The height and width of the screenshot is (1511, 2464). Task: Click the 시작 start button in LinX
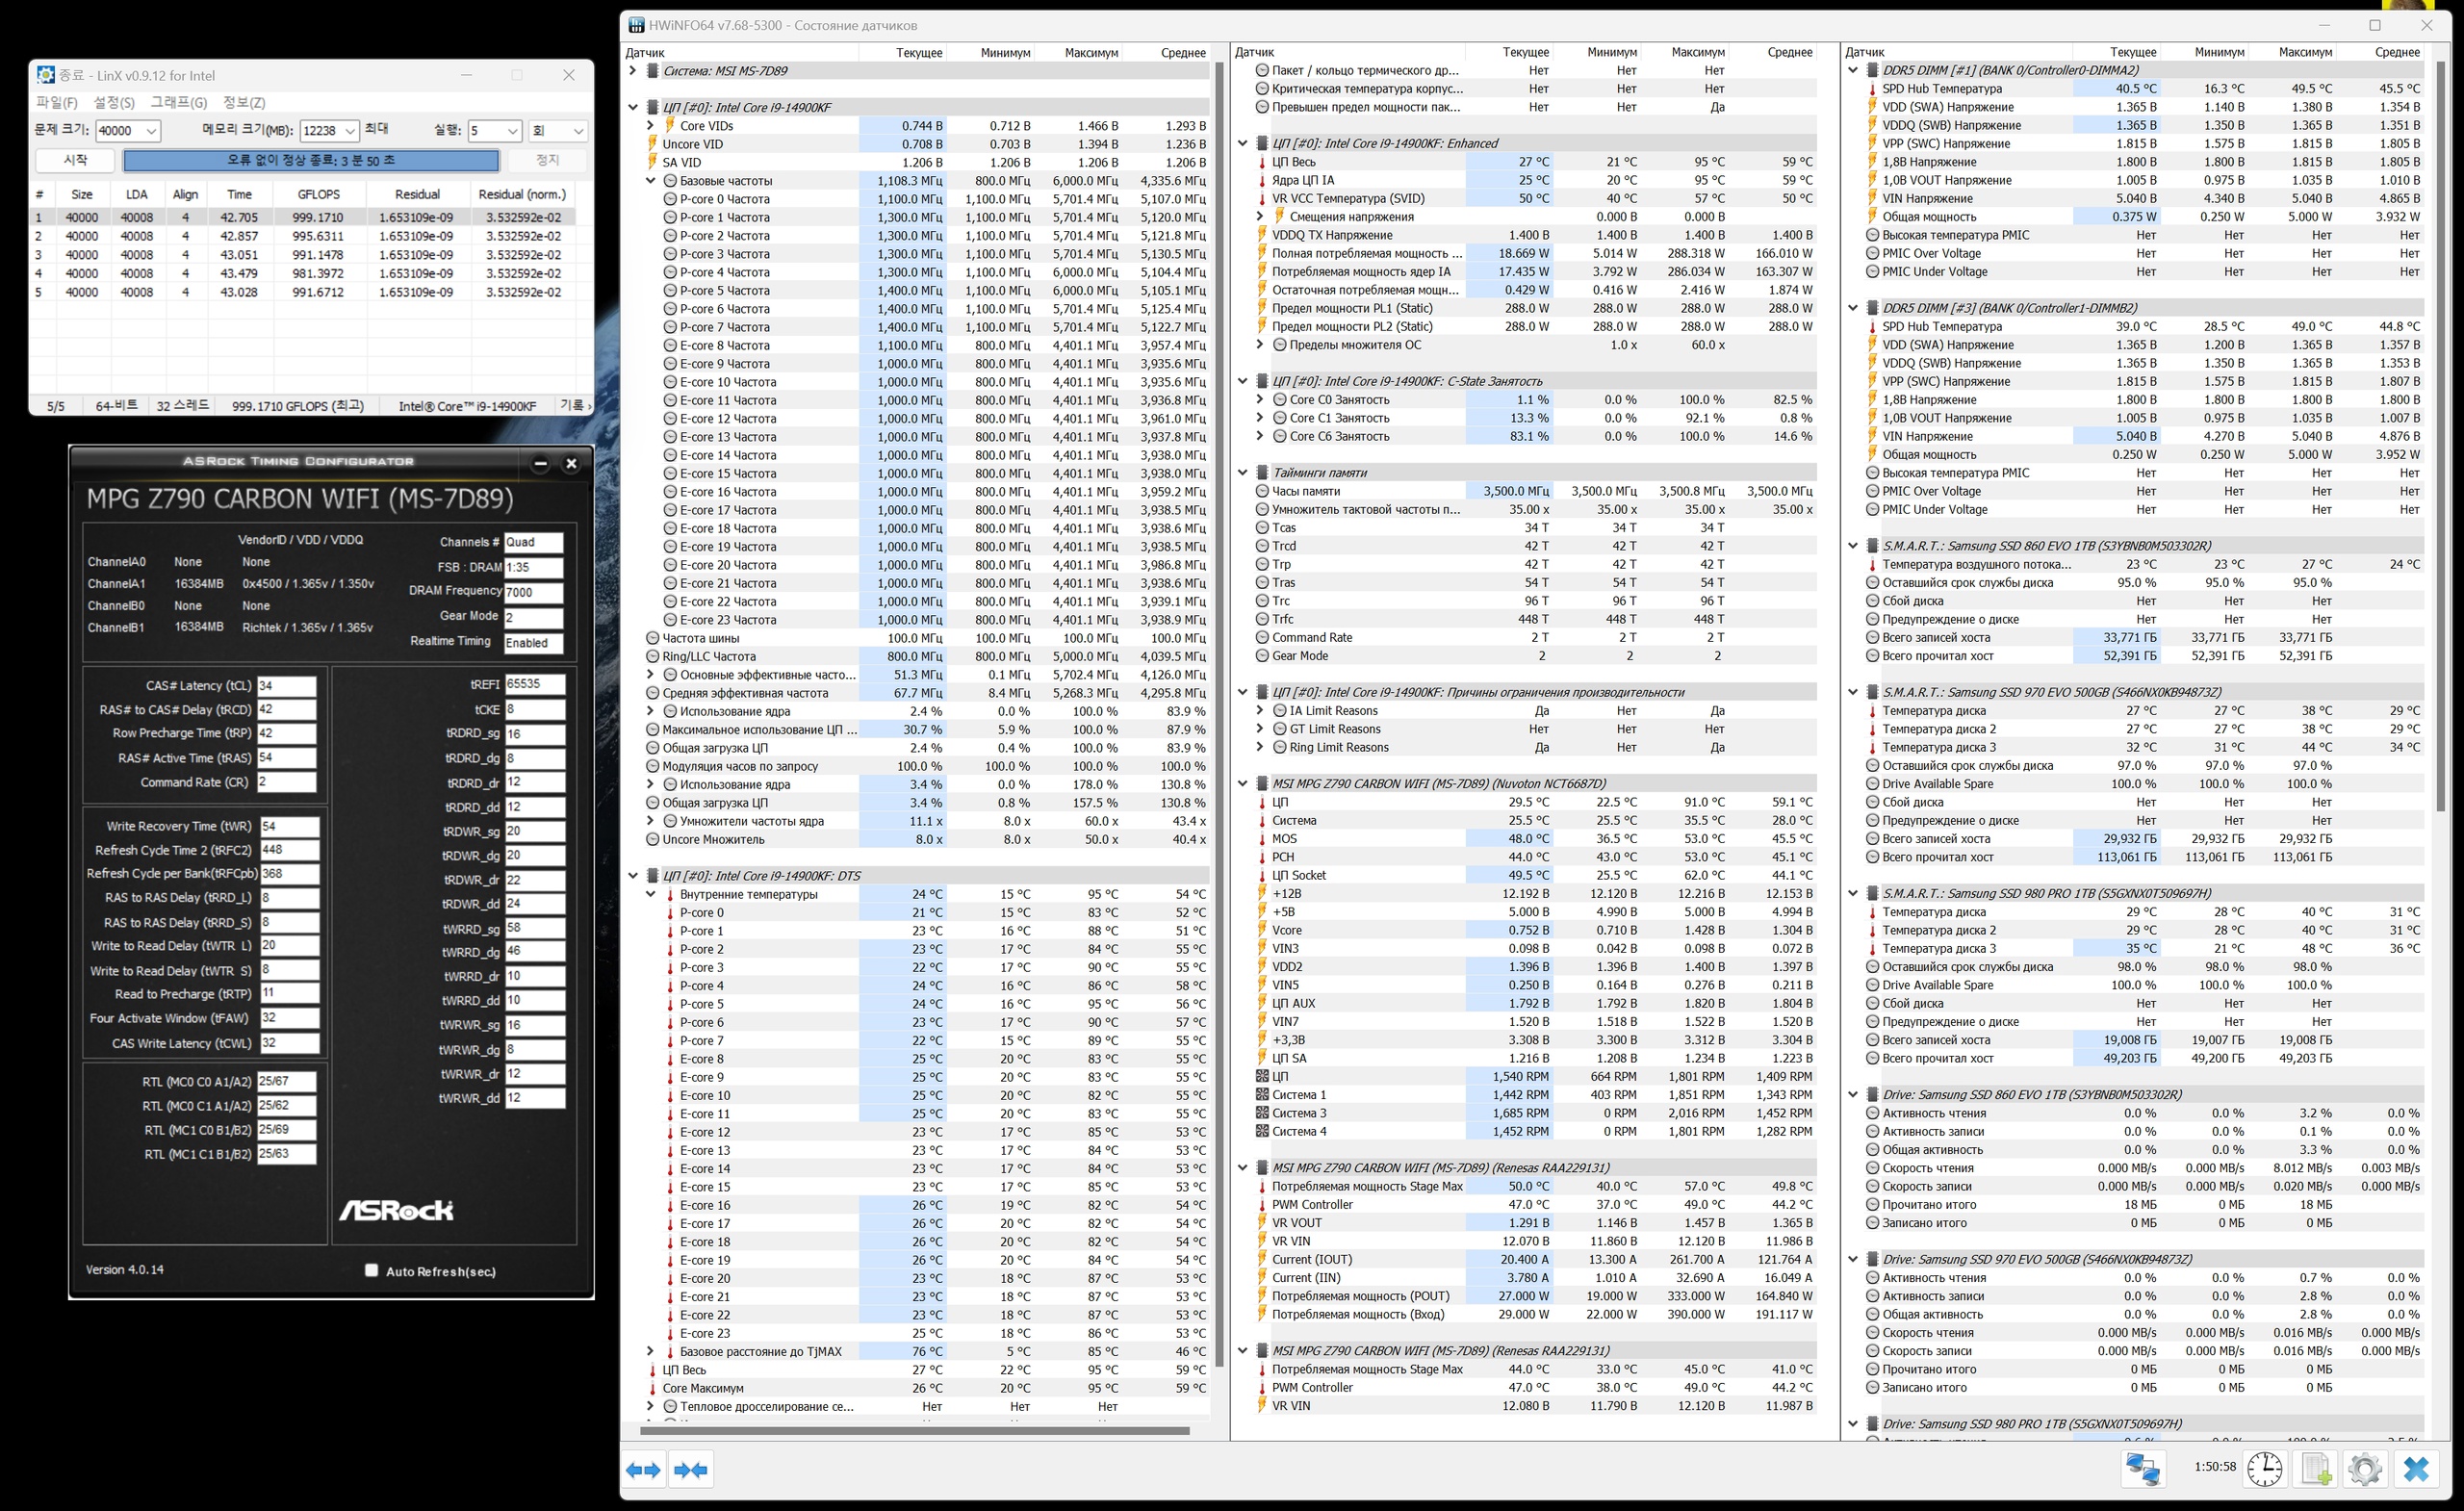pyautogui.click(x=75, y=160)
